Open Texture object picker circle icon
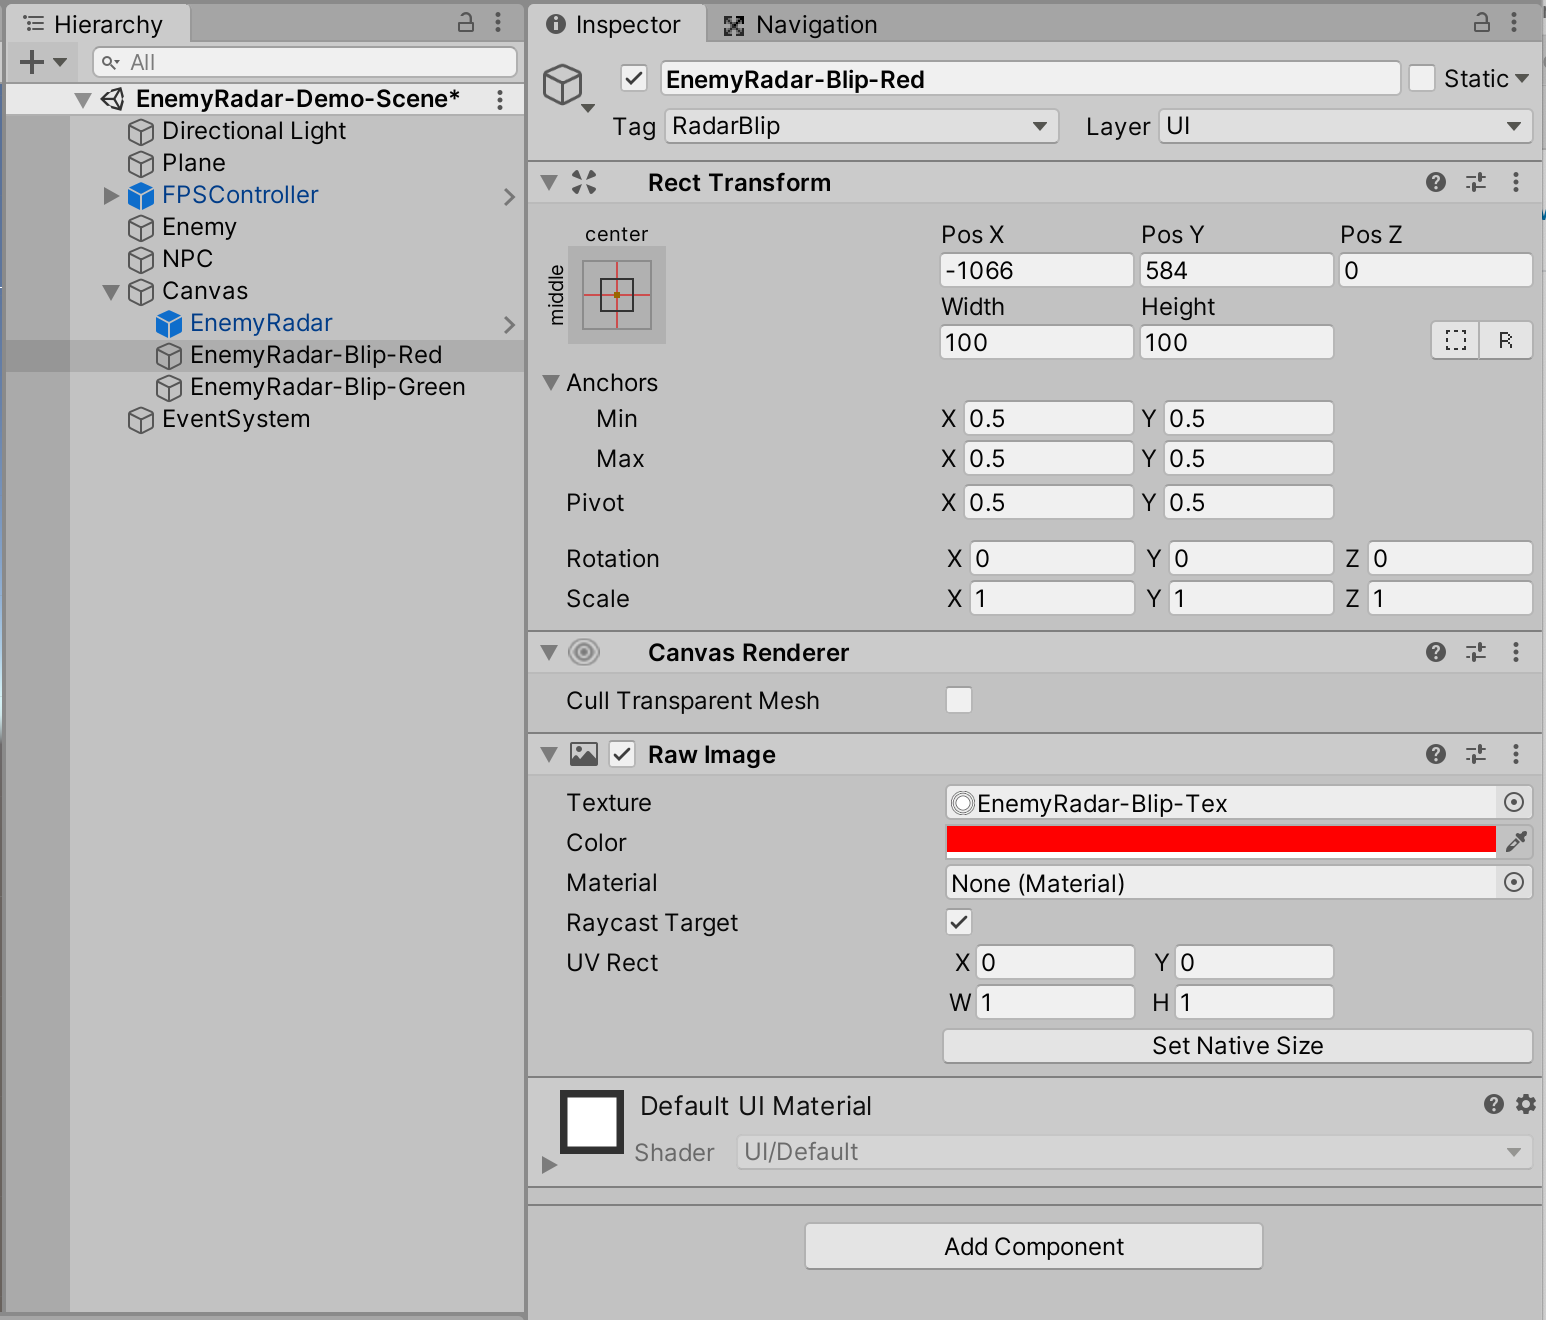 click(x=1514, y=802)
